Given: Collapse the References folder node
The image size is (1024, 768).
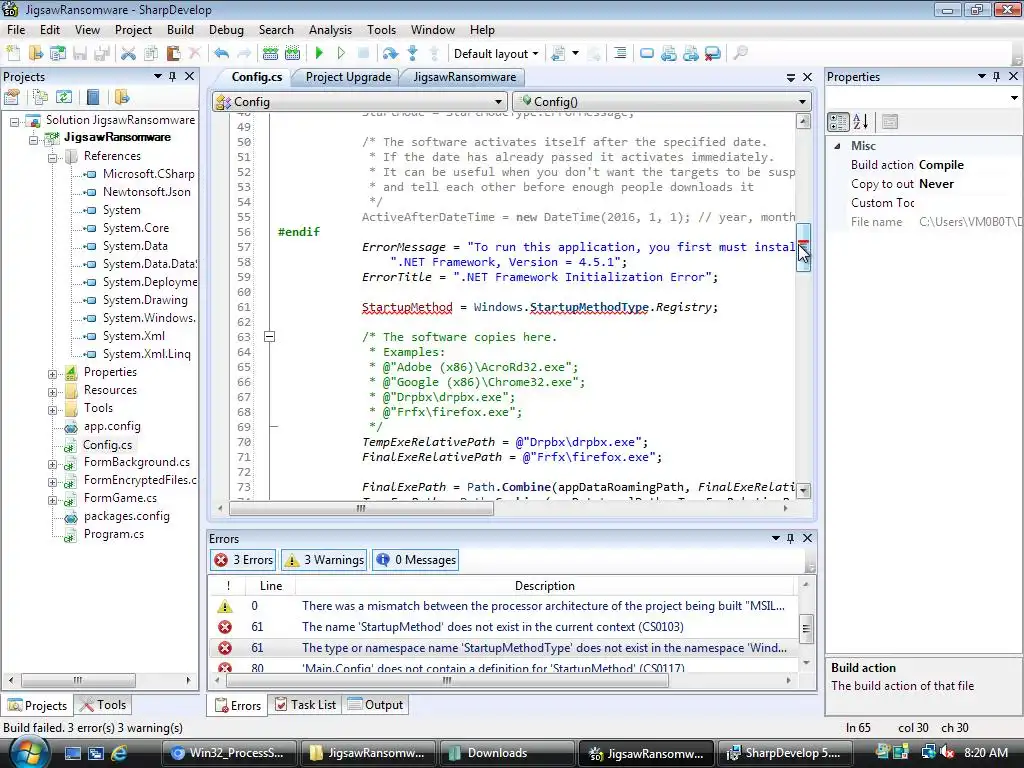Looking at the screenshot, I should click(52, 157).
